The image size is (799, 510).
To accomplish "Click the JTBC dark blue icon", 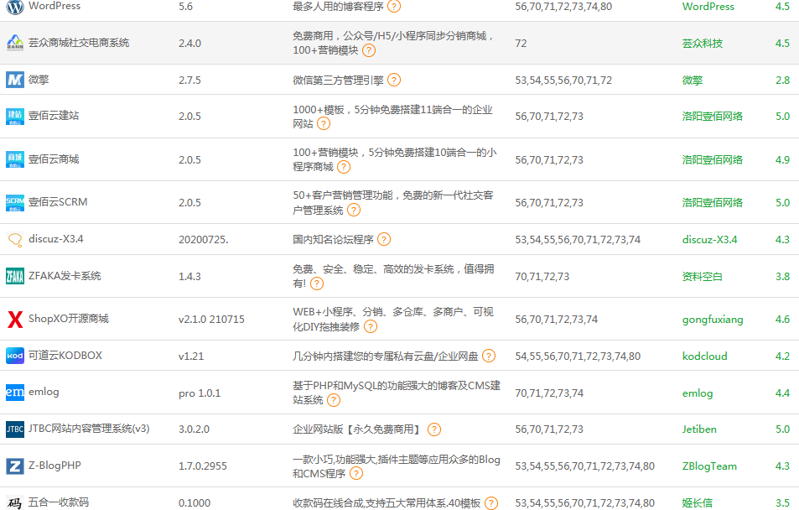I will tap(15, 429).
